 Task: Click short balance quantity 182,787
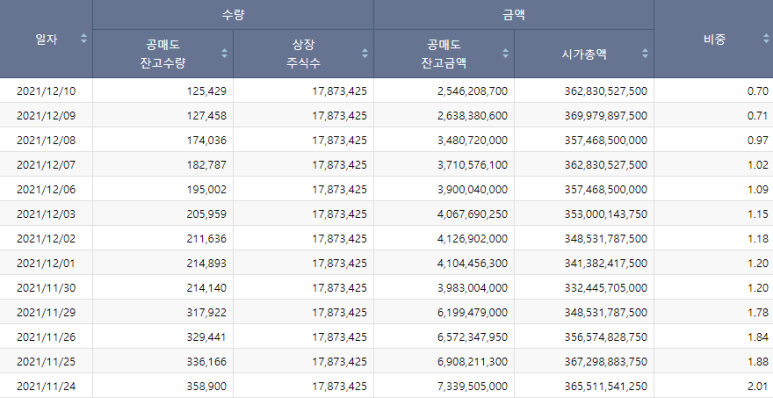[207, 165]
